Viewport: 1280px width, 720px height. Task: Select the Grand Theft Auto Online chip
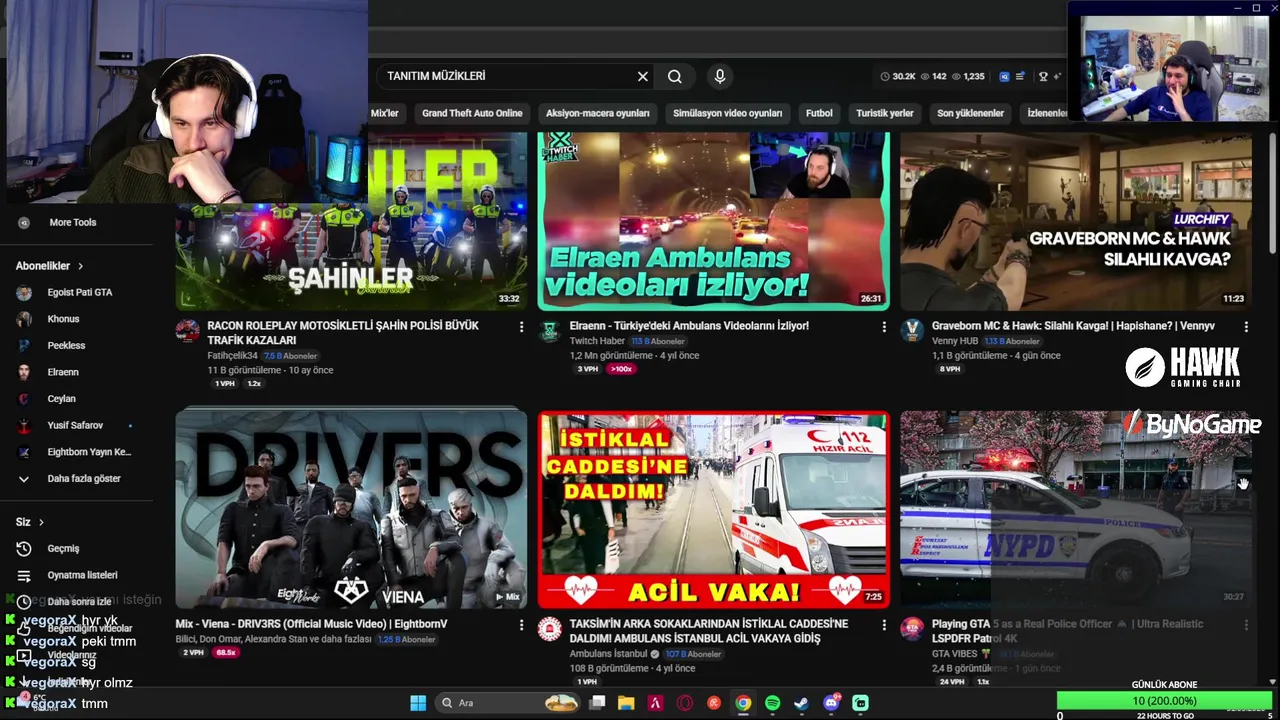pos(472,113)
